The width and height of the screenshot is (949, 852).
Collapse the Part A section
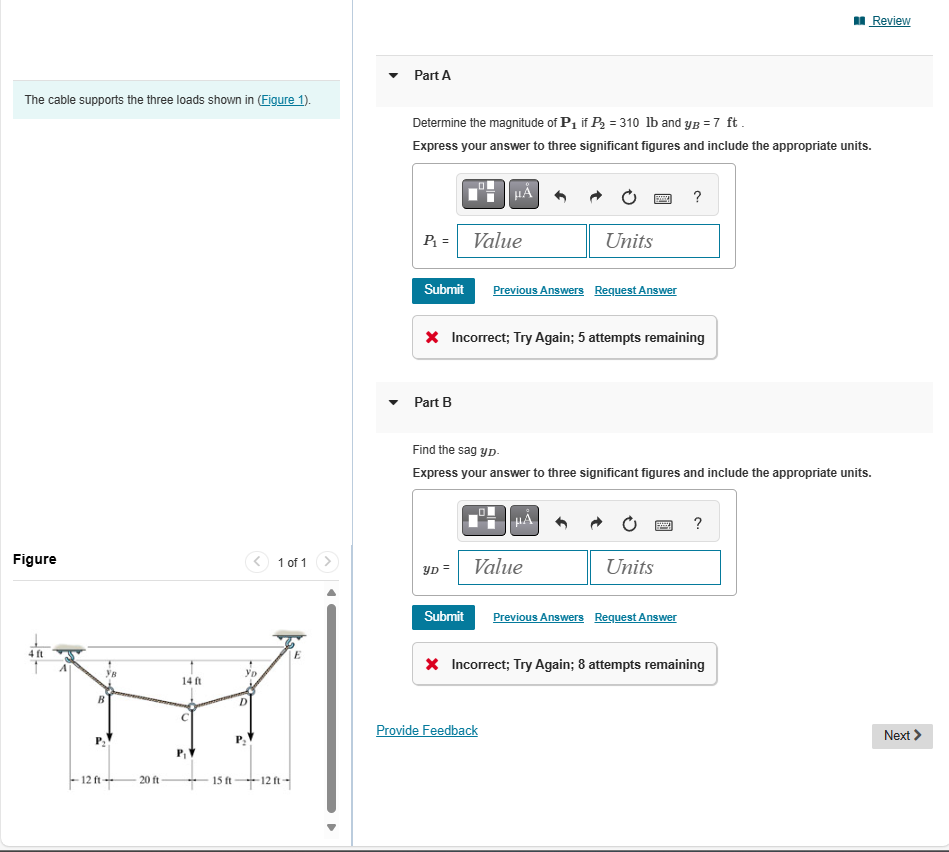[x=392, y=75]
